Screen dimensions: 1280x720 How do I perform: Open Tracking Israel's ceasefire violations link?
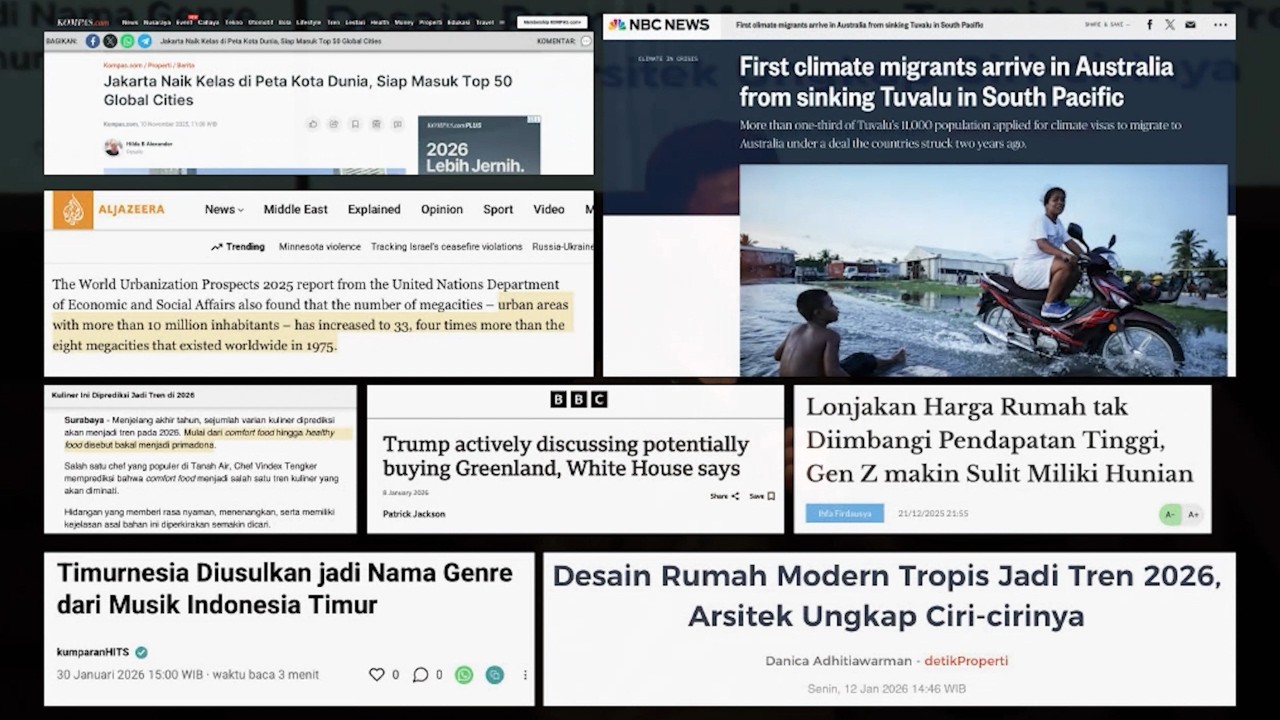447,247
